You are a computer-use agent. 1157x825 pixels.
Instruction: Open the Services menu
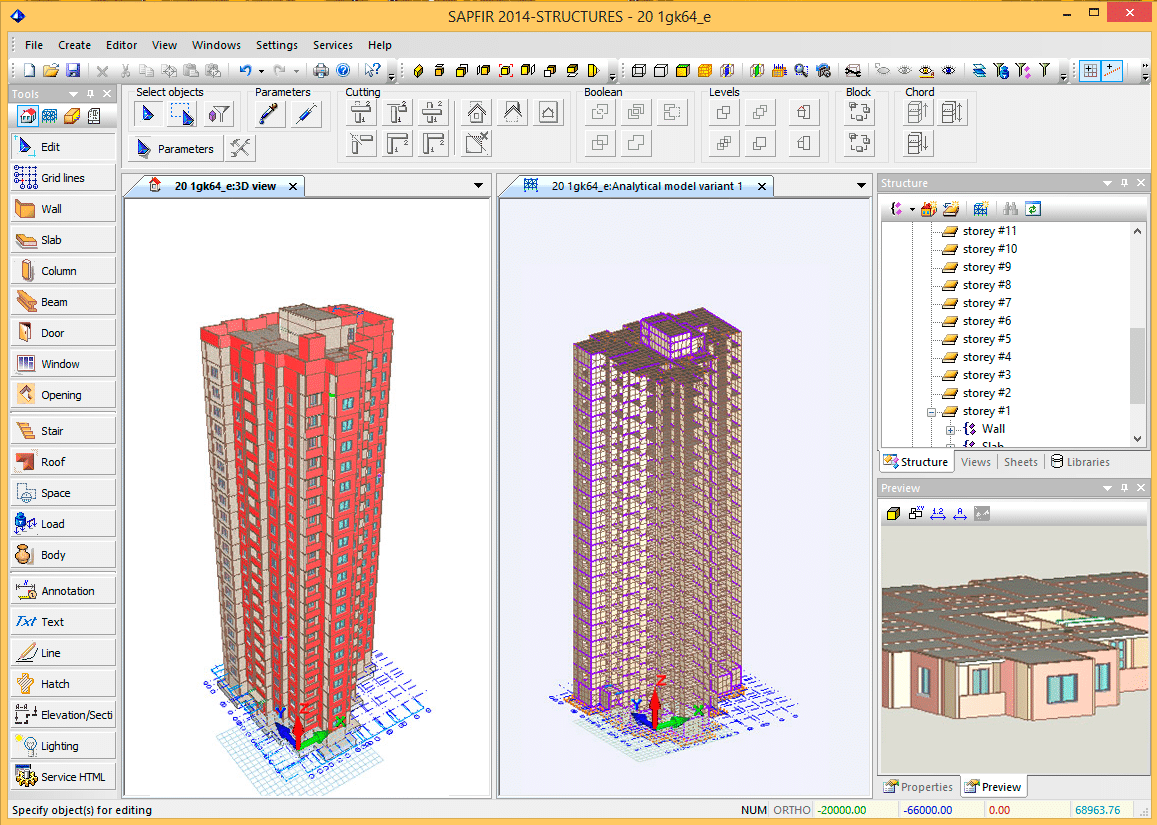(332, 45)
